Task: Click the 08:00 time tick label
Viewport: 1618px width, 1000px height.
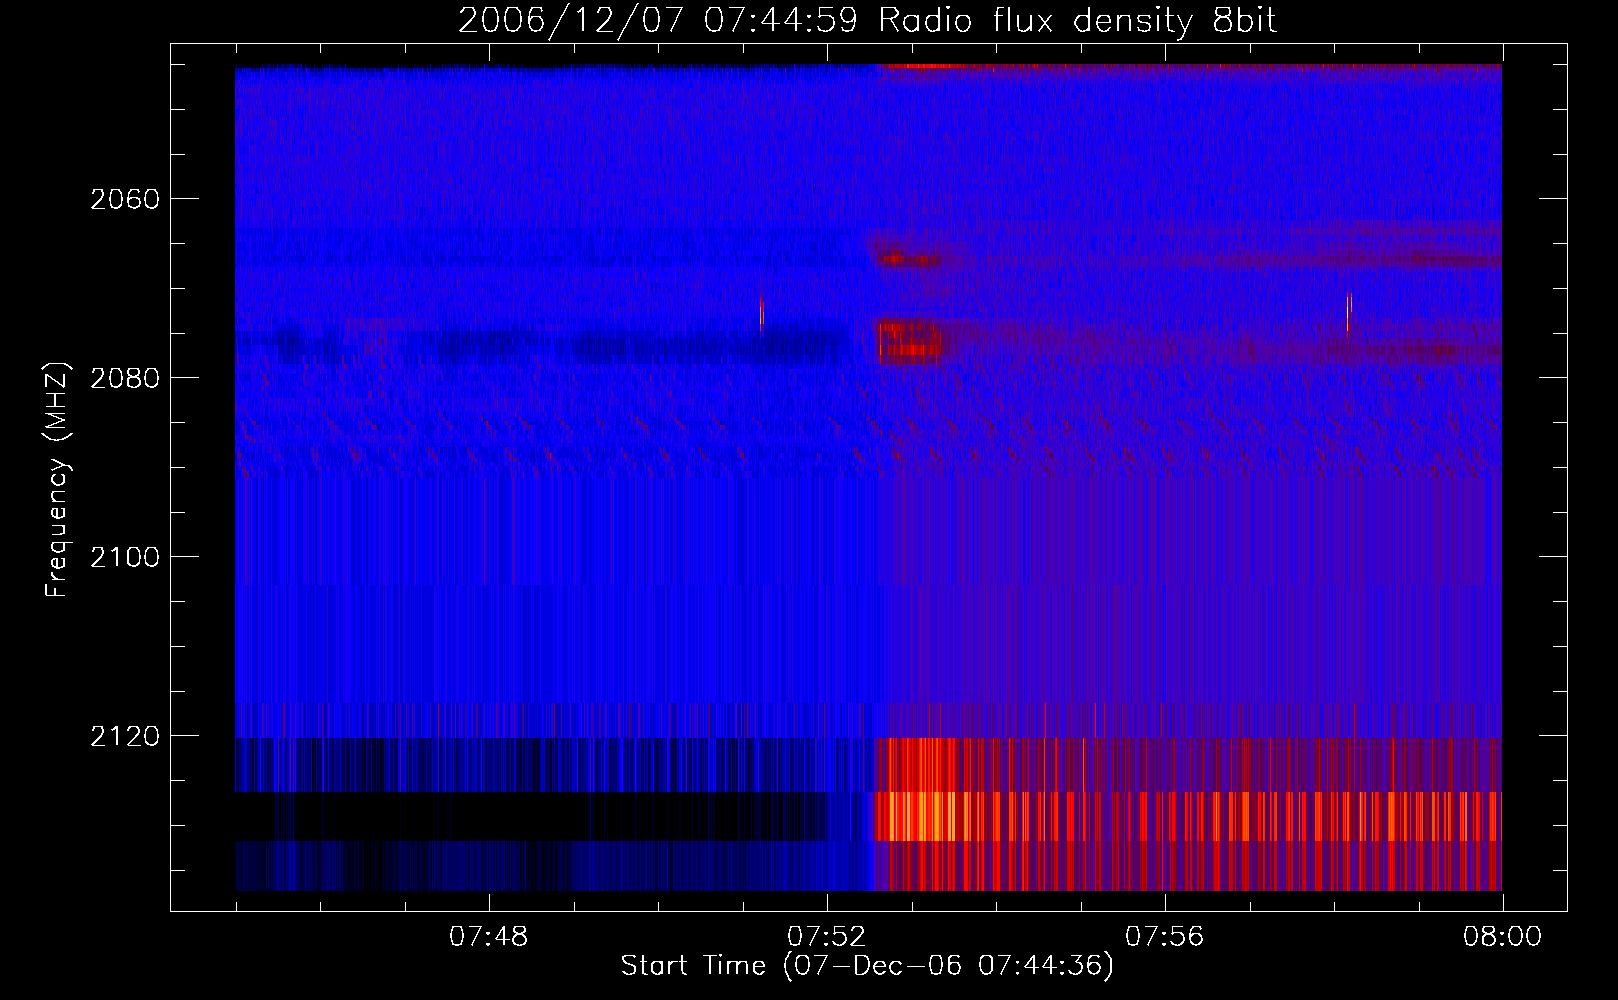Action: click(x=1502, y=937)
